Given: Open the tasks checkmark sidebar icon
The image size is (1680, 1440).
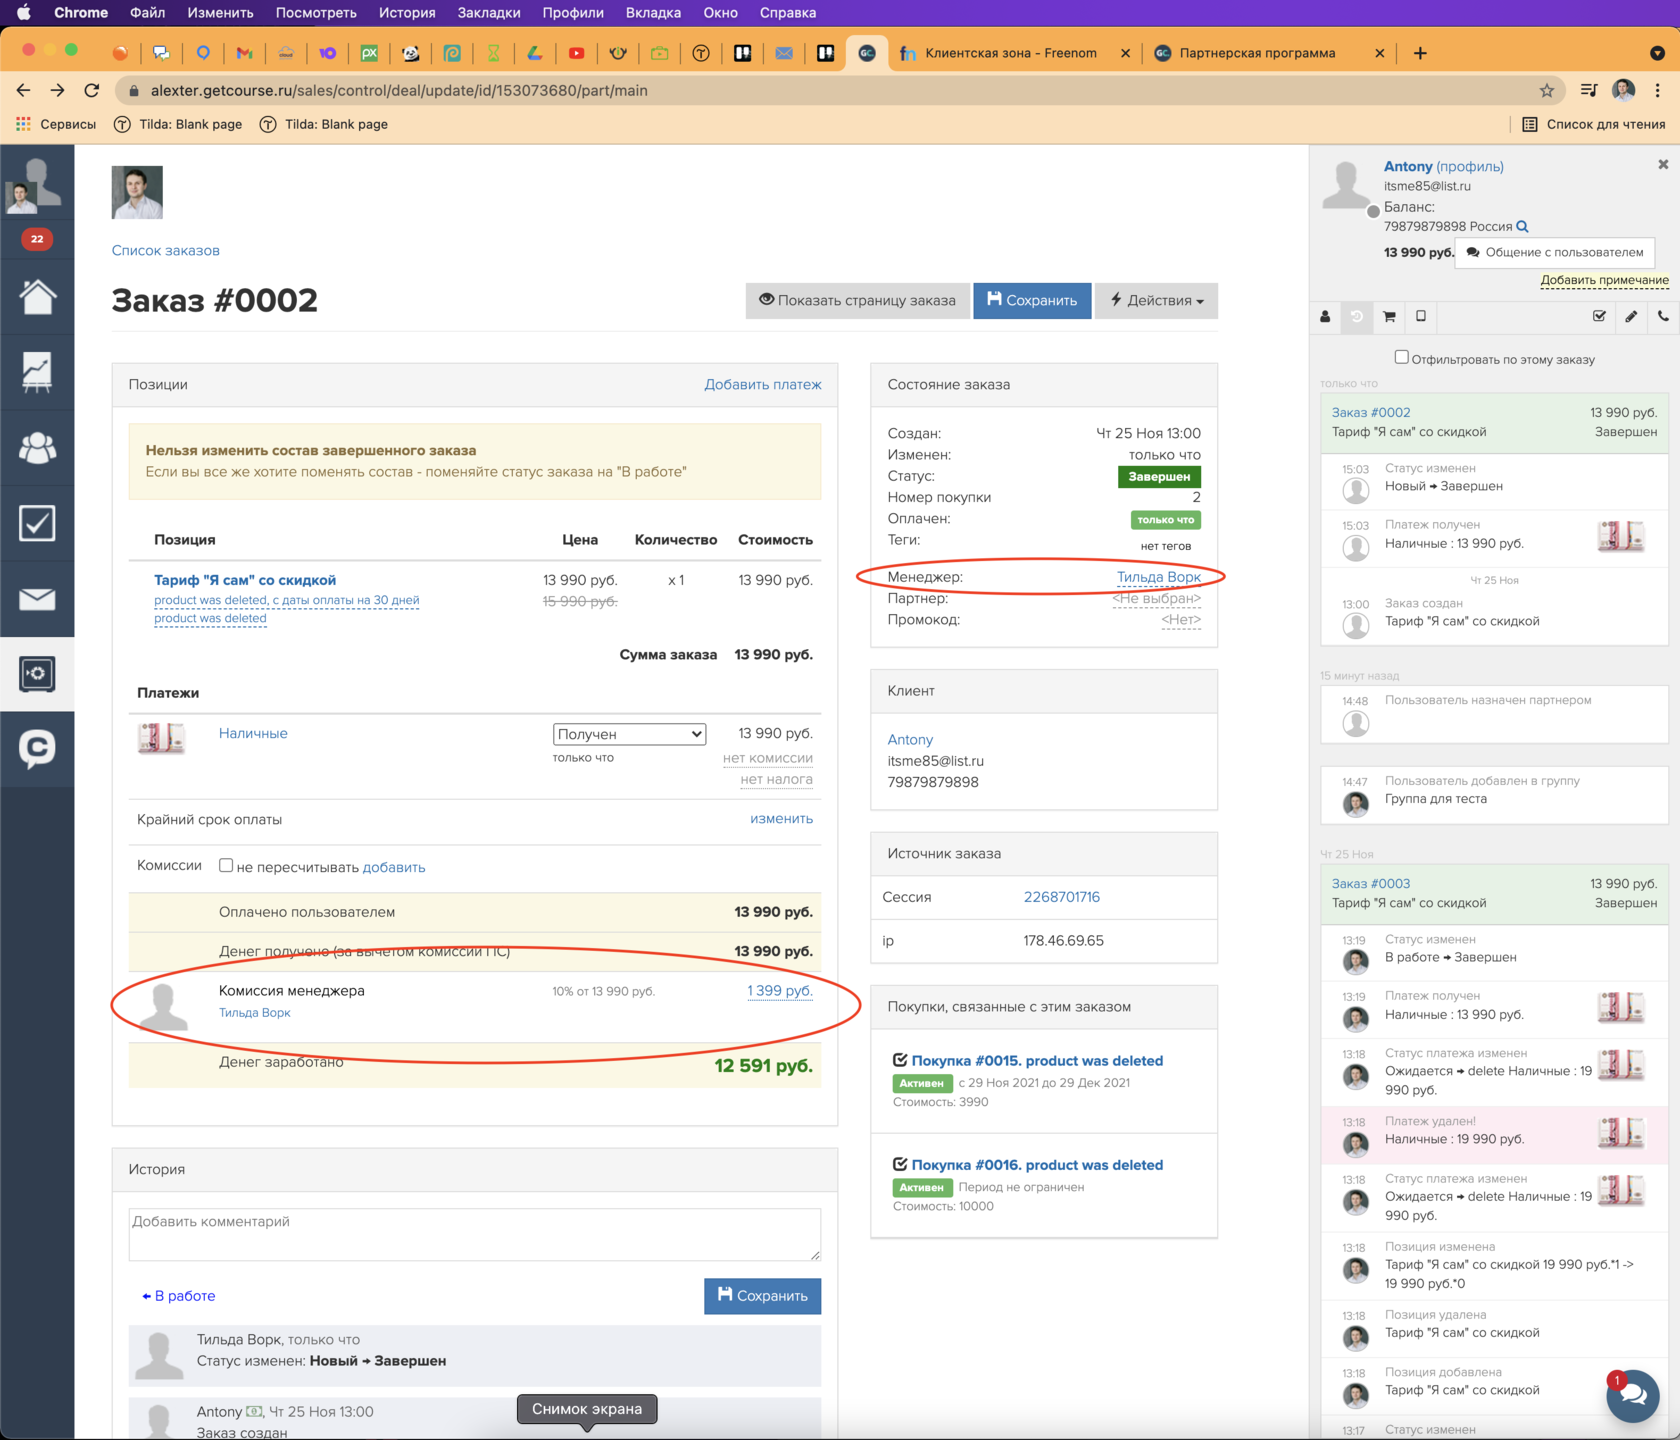Looking at the screenshot, I should click(37, 523).
